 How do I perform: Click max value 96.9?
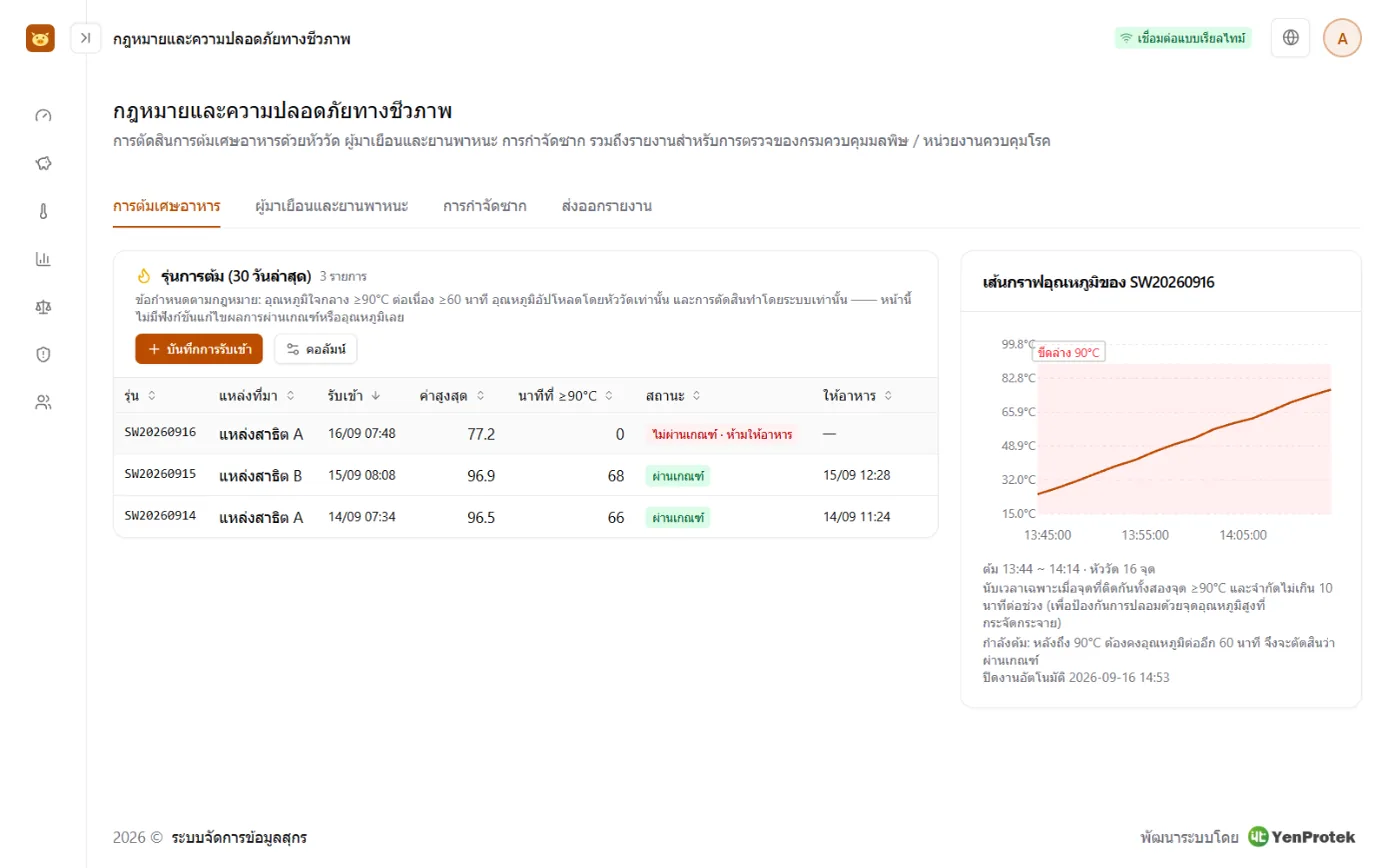[481, 476]
